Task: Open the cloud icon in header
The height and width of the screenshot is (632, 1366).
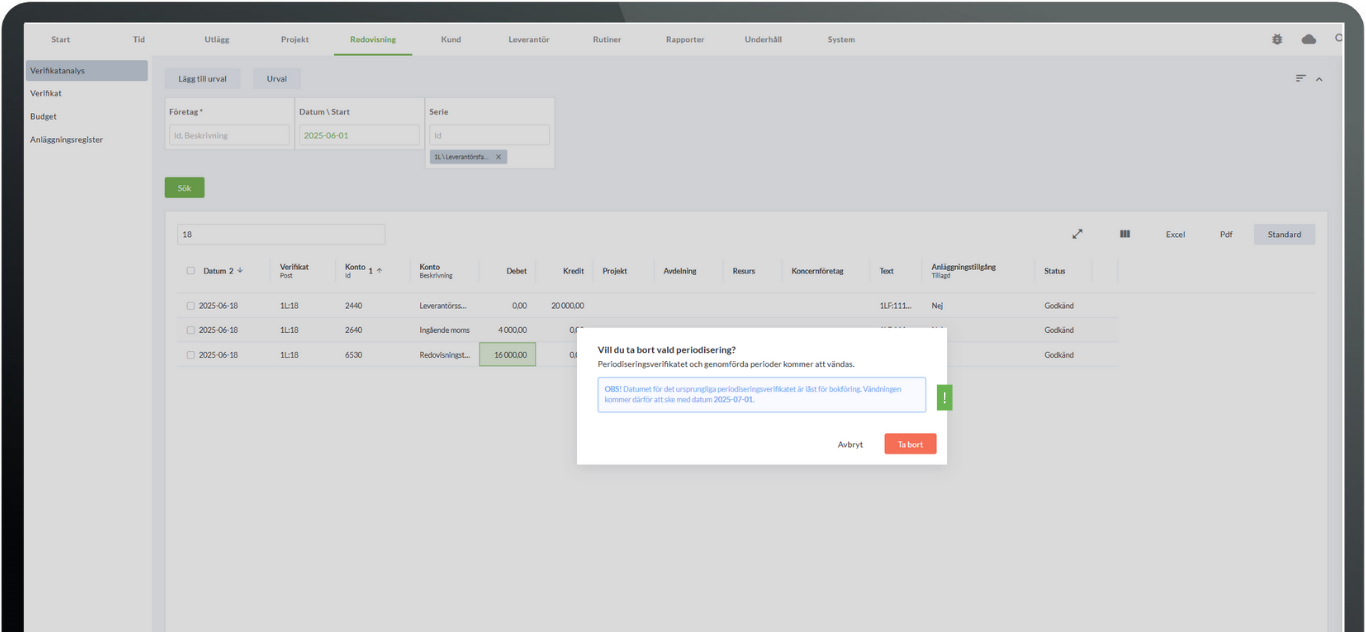Action: 1308,39
